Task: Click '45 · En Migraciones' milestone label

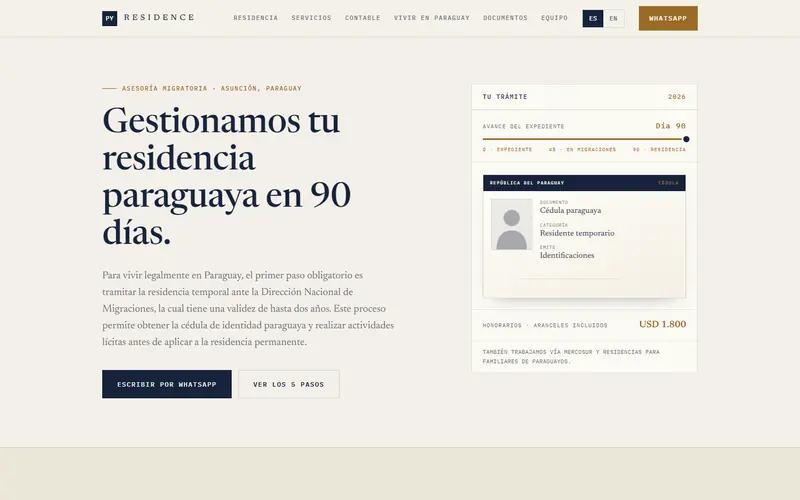Action: pyautogui.click(x=582, y=149)
